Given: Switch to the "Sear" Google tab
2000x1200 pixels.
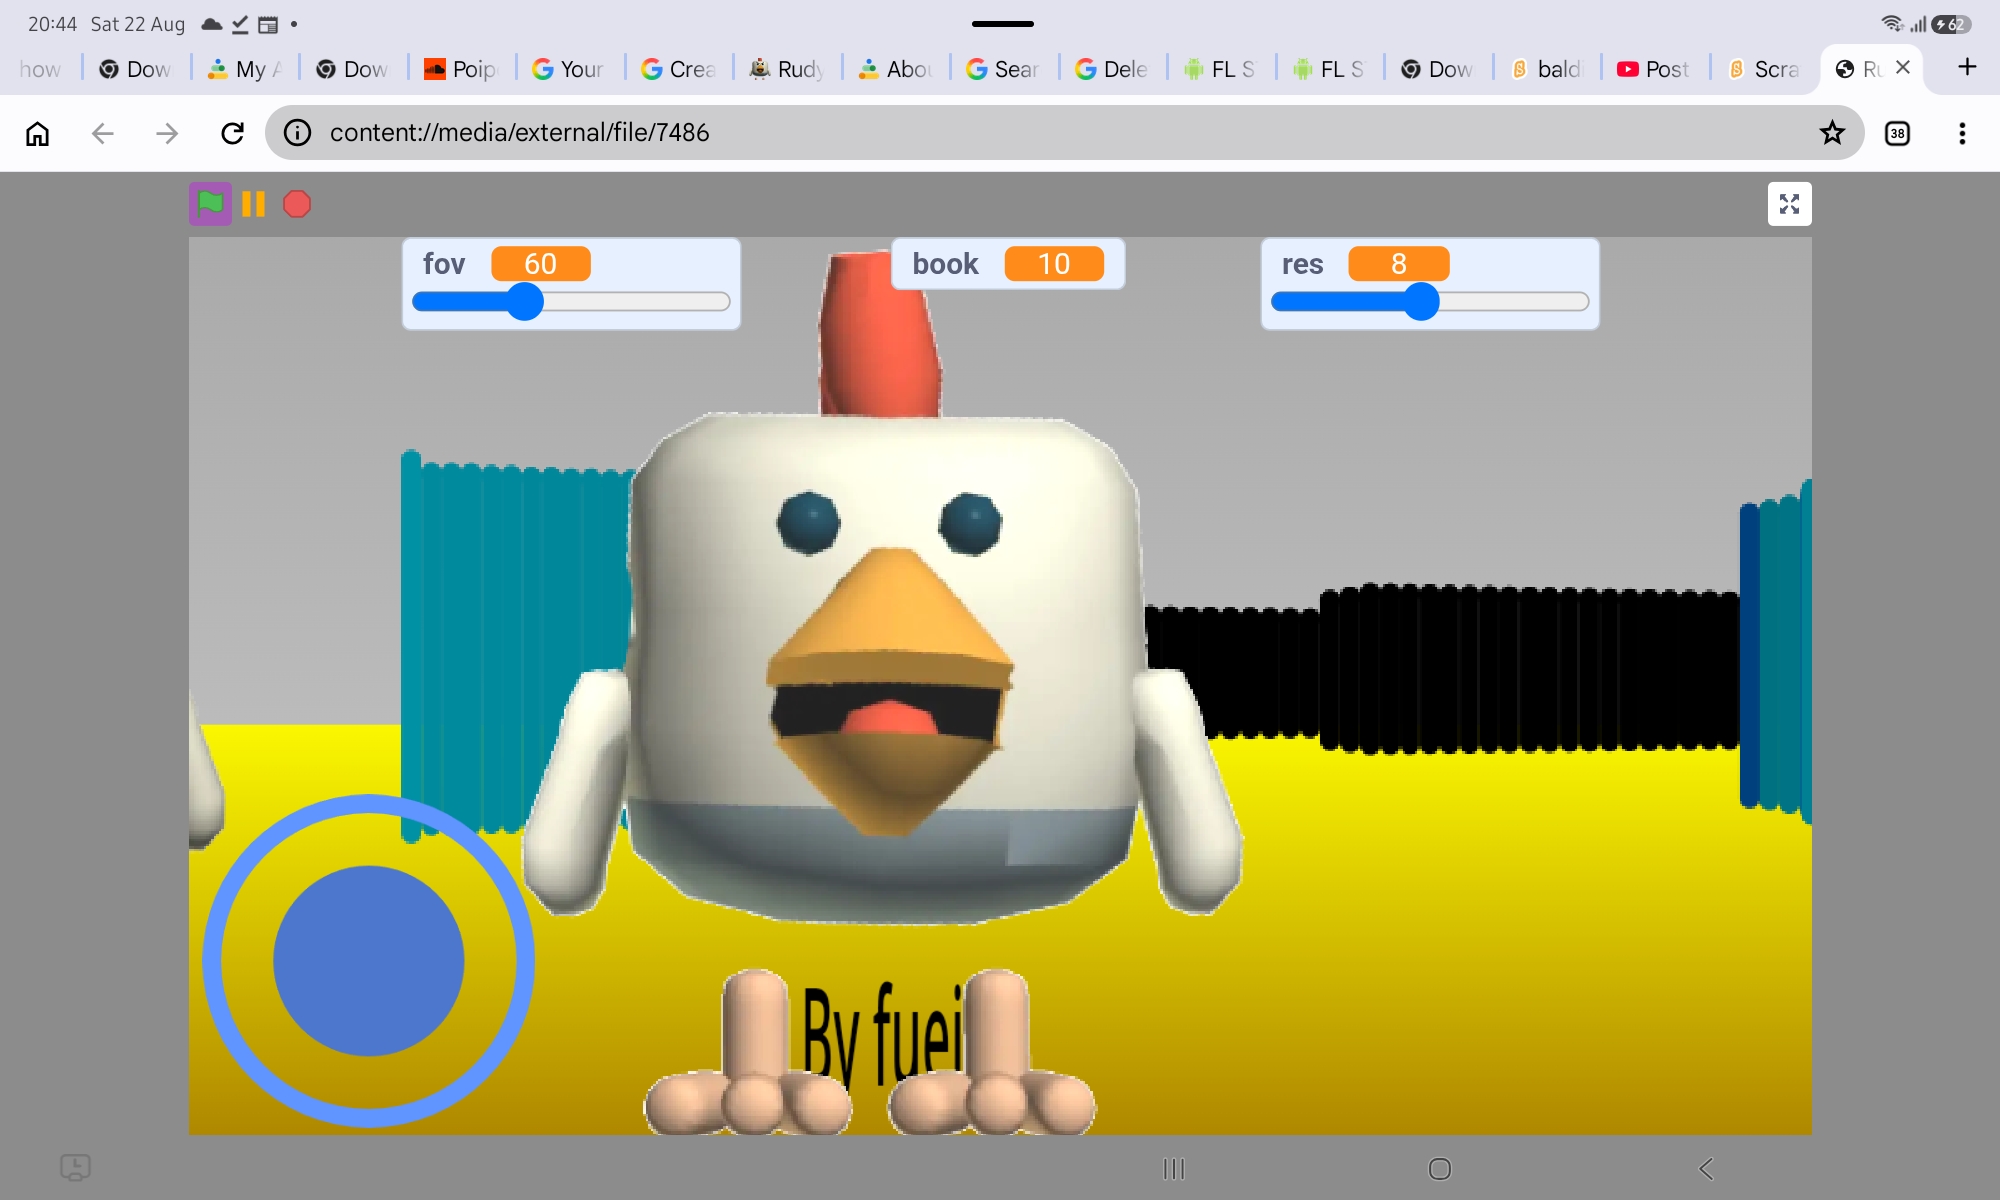Looking at the screenshot, I should pos(1005,69).
